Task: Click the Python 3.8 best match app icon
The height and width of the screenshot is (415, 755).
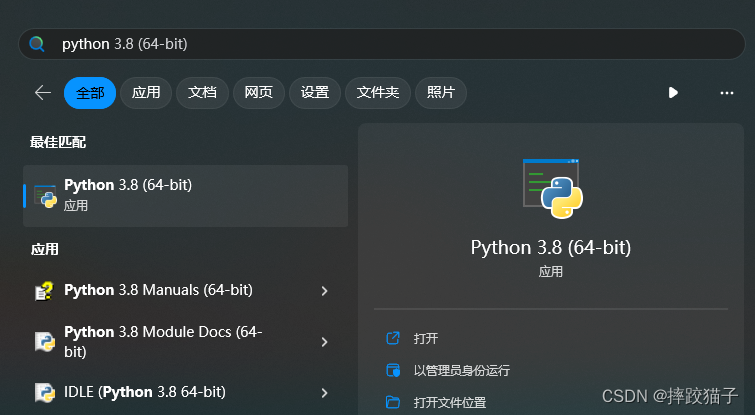Action: [46, 196]
